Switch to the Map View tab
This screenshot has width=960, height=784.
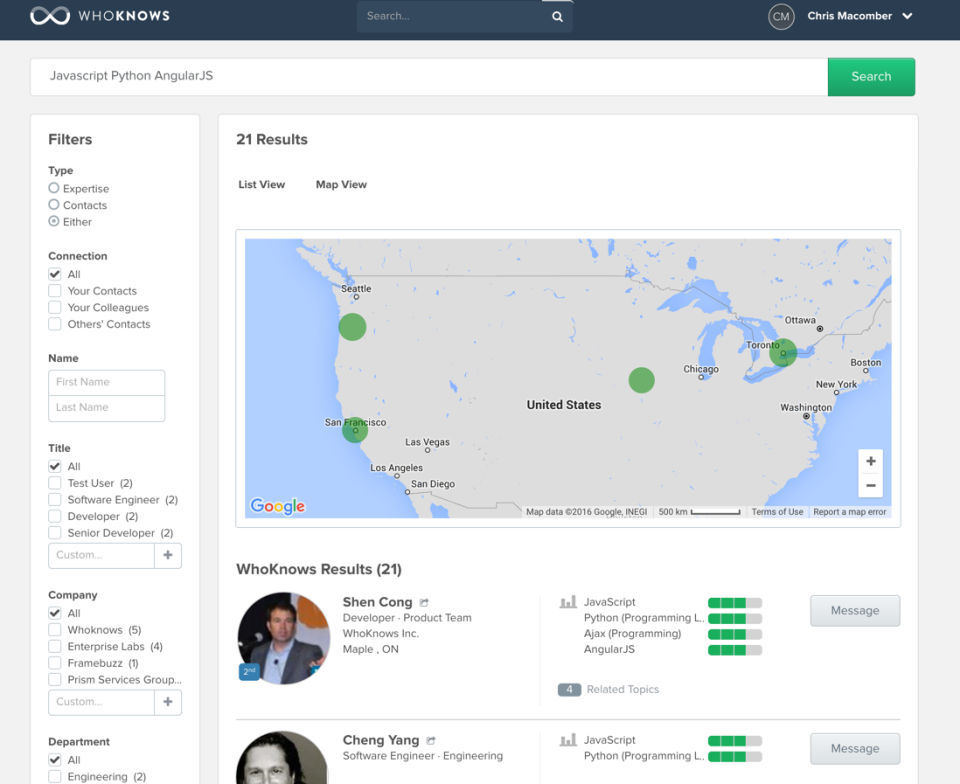pos(341,184)
